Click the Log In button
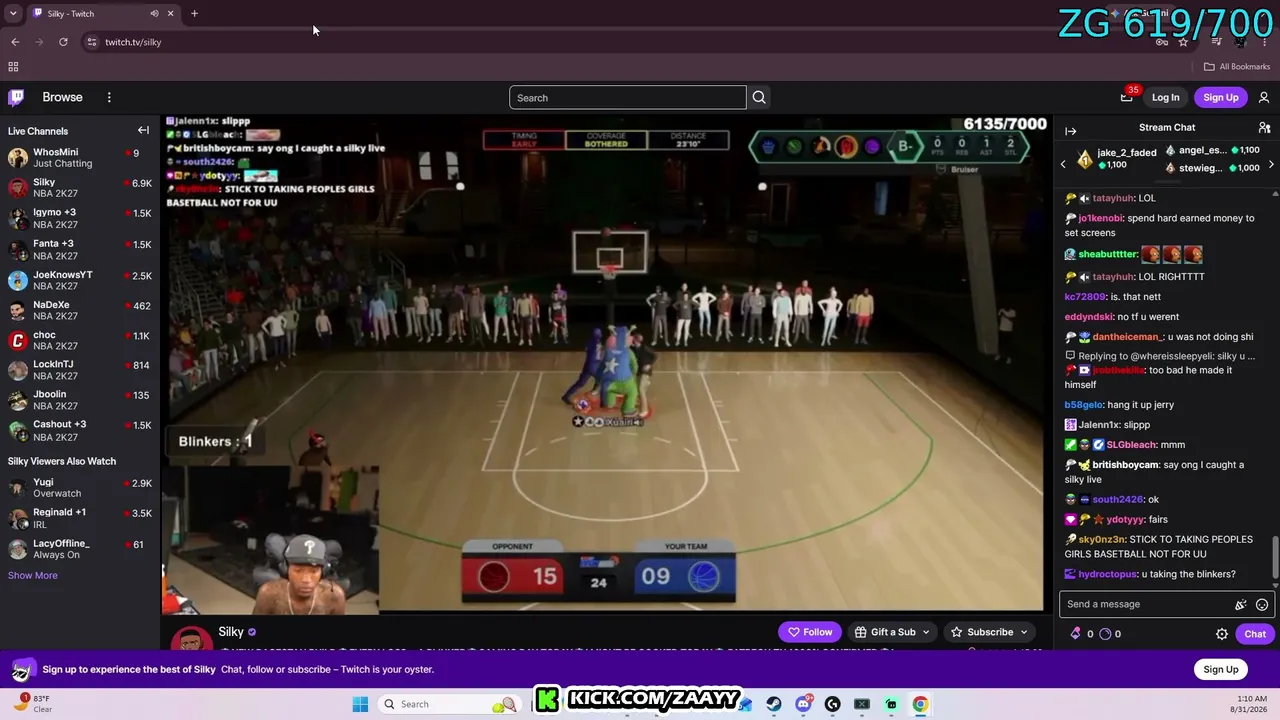Screen dimensions: 1280x720 click(x=1166, y=97)
